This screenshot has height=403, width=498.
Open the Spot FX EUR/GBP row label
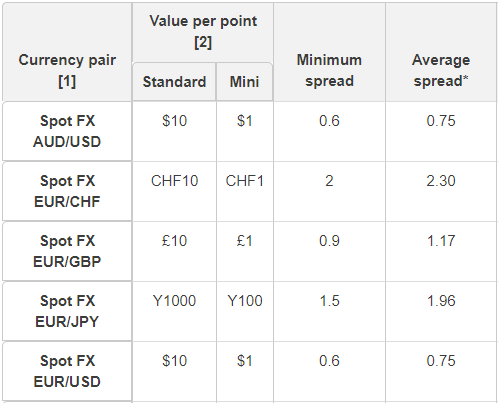point(67,251)
